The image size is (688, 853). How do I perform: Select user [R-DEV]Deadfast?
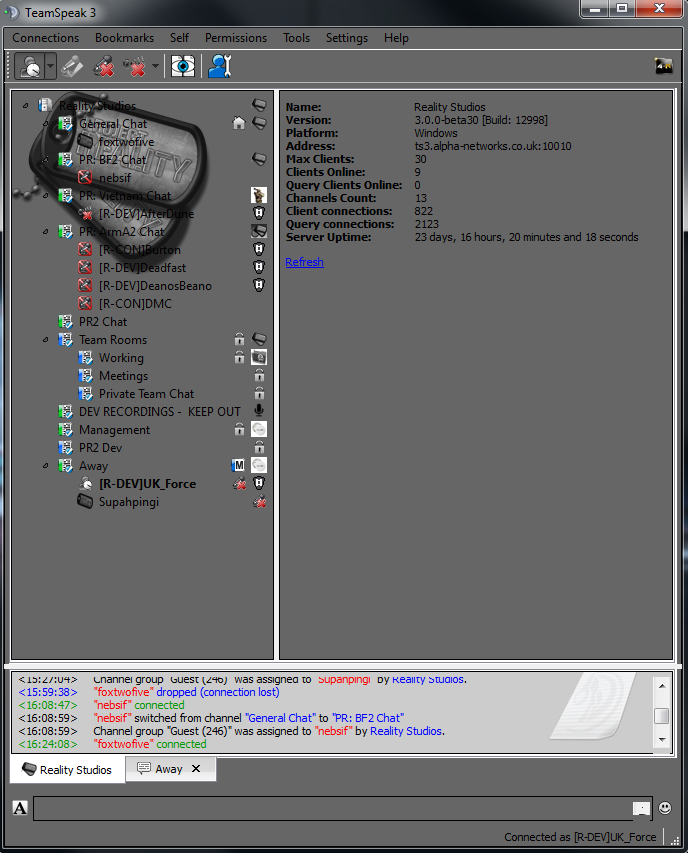pyautogui.click(x=142, y=268)
